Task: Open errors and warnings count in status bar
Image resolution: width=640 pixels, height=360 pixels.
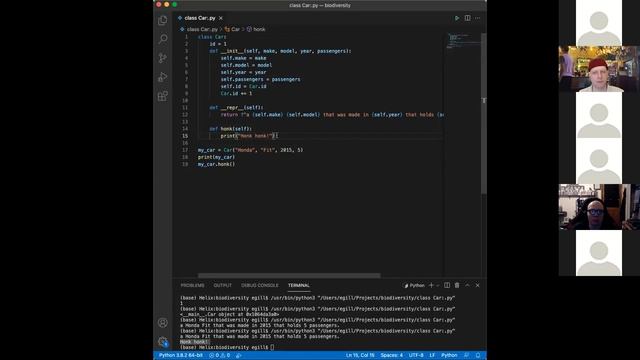Action: click(x=220, y=355)
